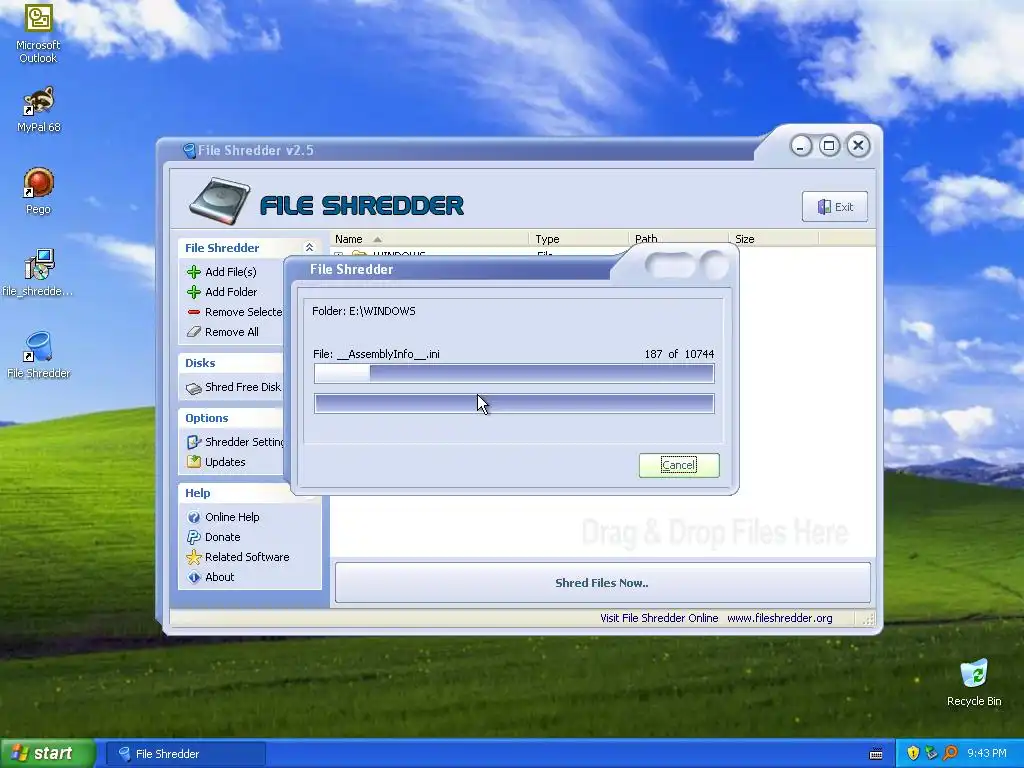Click the Shredder Settings icon
The image size is (1024, 768).
tap(194, 442)
